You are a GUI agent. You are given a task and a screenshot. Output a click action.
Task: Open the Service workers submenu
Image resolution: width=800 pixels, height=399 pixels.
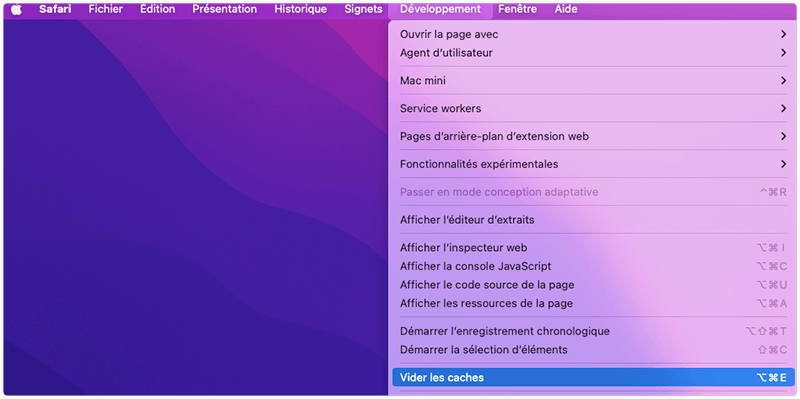click(593, 109)
